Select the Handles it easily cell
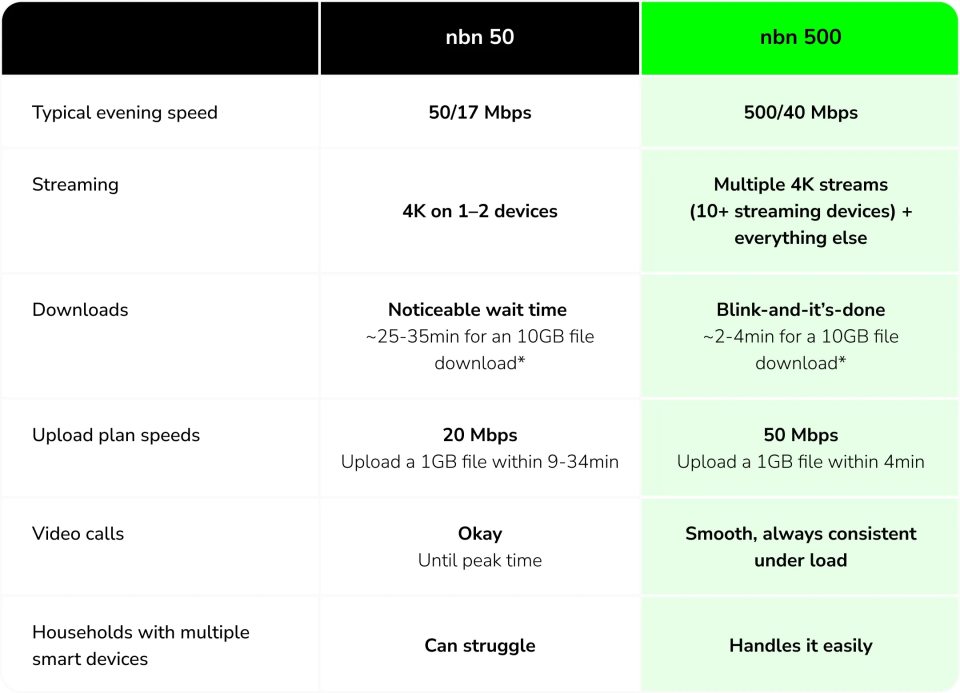Image resolution: width=960 pixels, height=693 pixels. [800, 645]
